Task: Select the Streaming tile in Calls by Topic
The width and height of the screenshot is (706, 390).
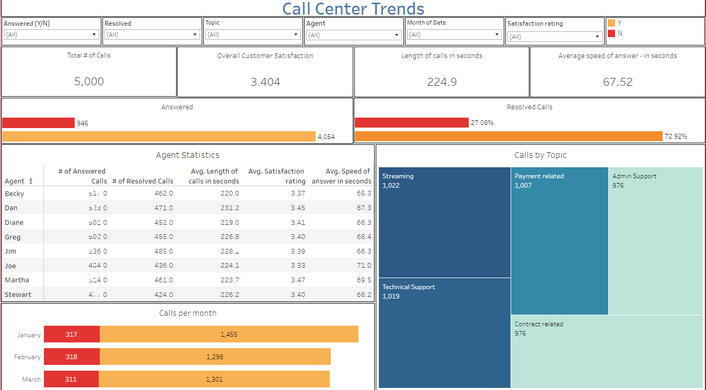Action: [445, 222]
